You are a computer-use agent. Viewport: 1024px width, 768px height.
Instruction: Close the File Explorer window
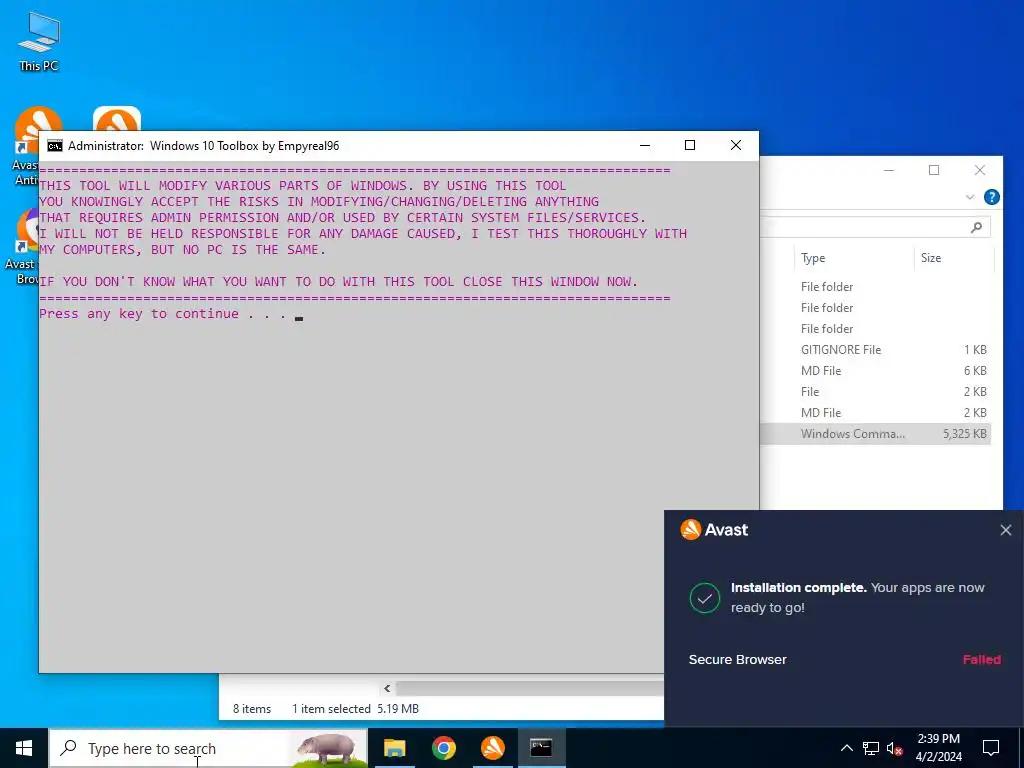(980, 170)
